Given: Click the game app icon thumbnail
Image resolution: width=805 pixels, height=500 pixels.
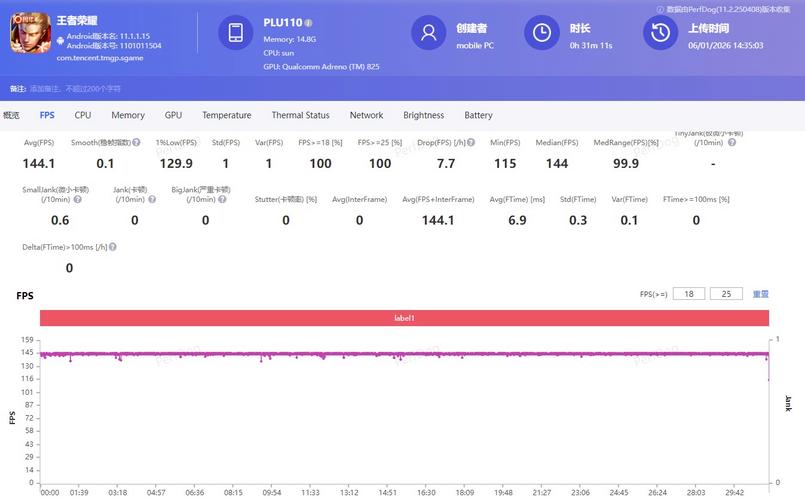Looking at the screenshot, I should click(31, 33).
